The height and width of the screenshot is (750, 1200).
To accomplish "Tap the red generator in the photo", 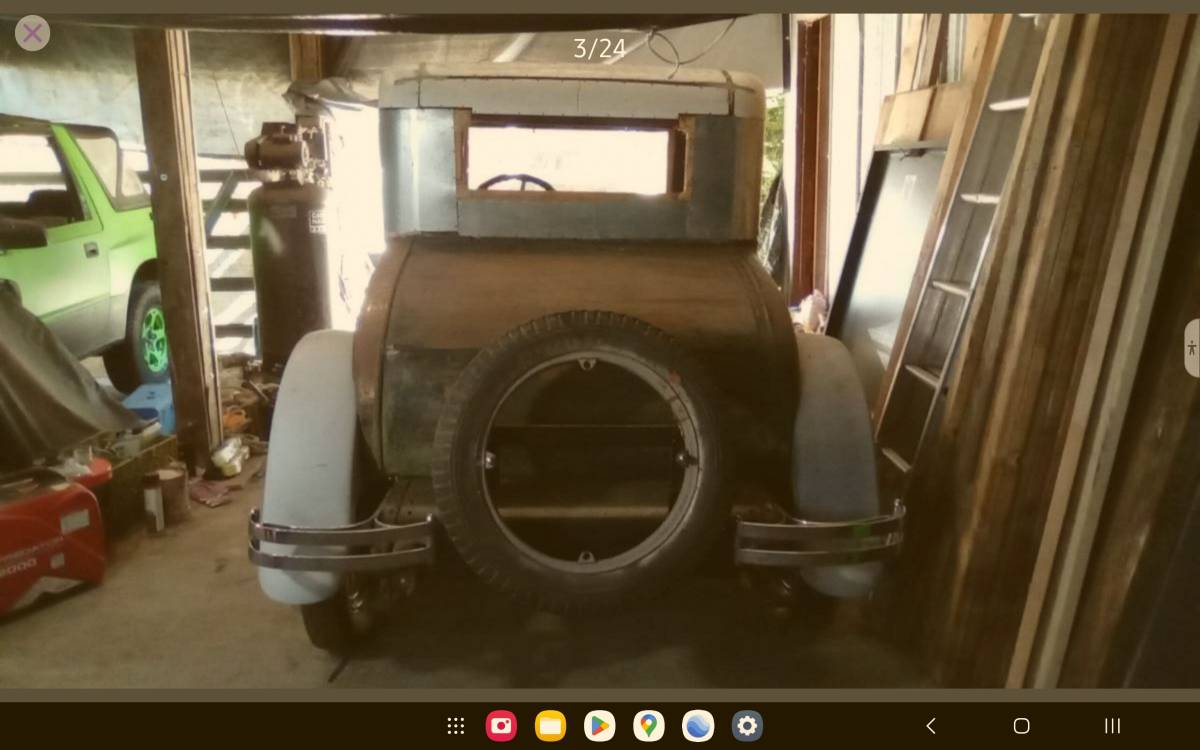I will [x=50, y=540].
